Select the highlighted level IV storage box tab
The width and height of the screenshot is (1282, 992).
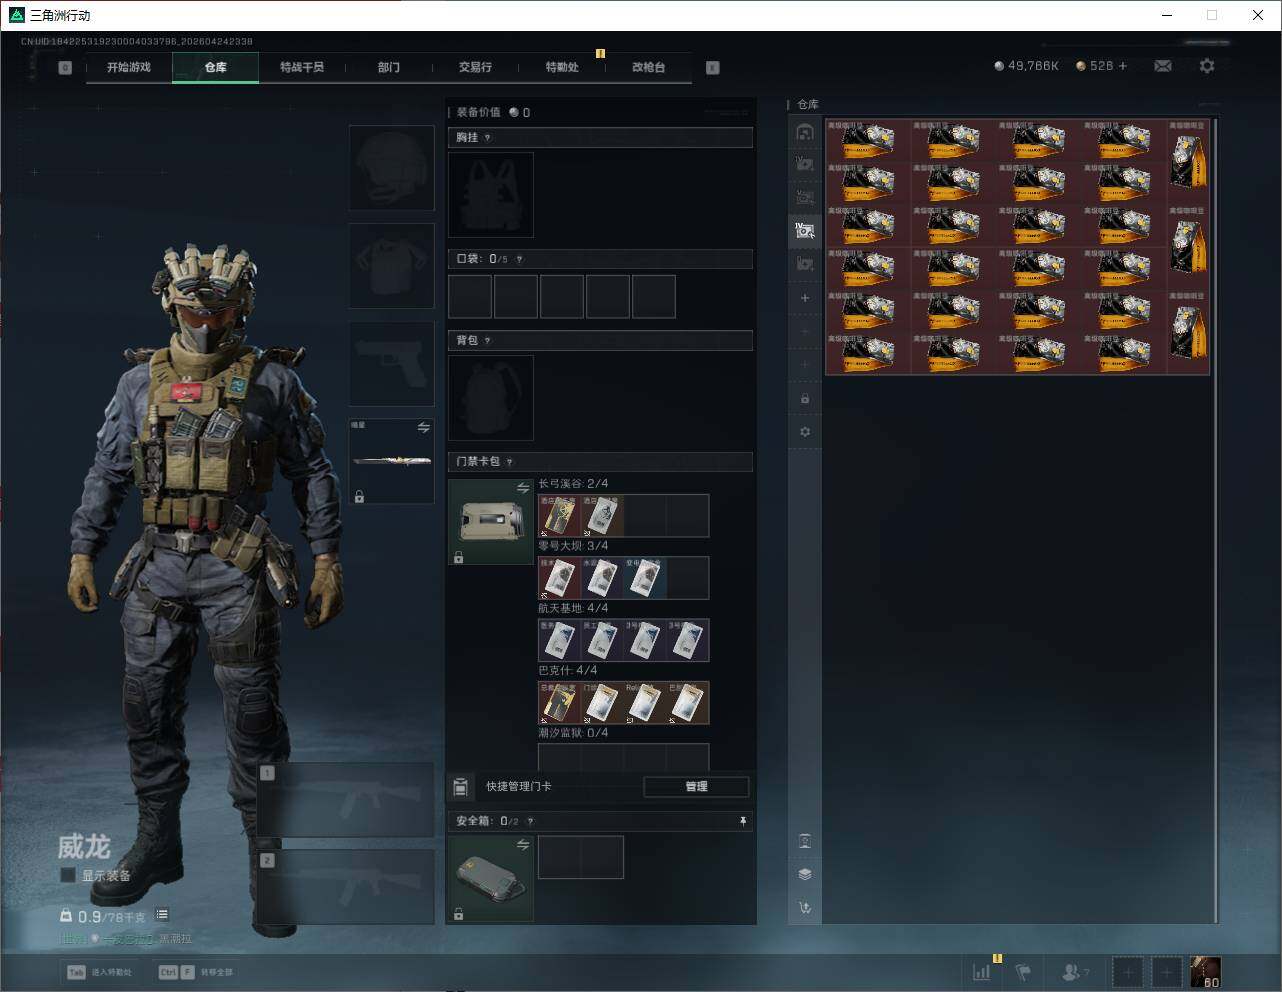click(805, 231)
